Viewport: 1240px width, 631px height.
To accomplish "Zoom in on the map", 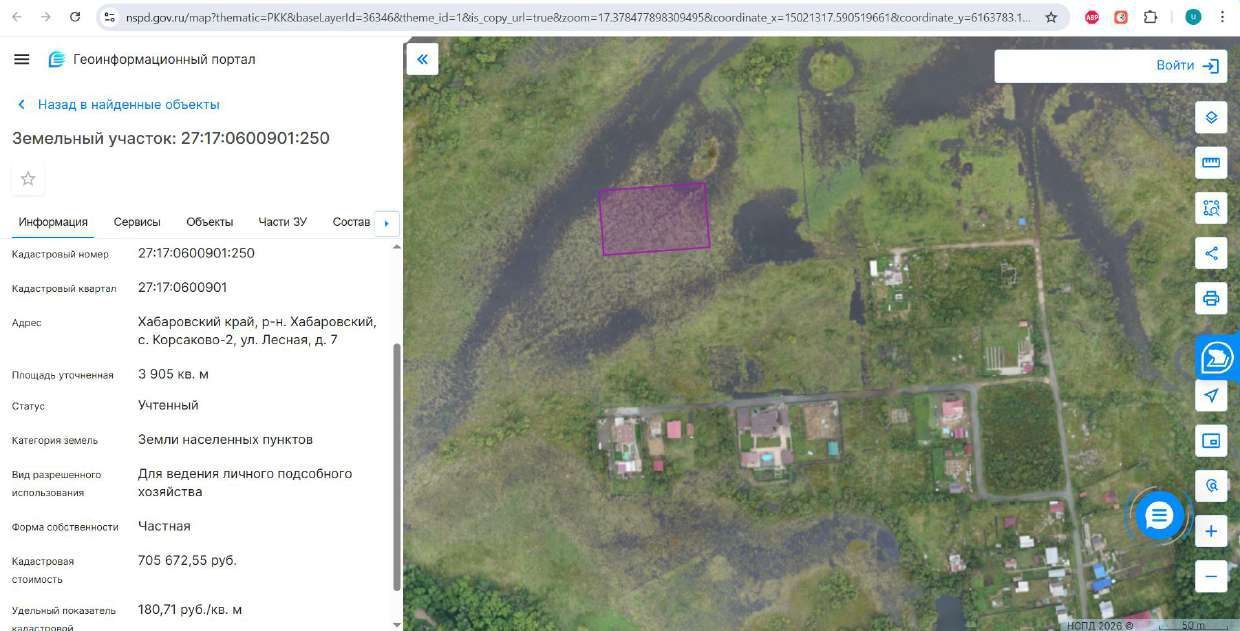I will coord(1211,531).
